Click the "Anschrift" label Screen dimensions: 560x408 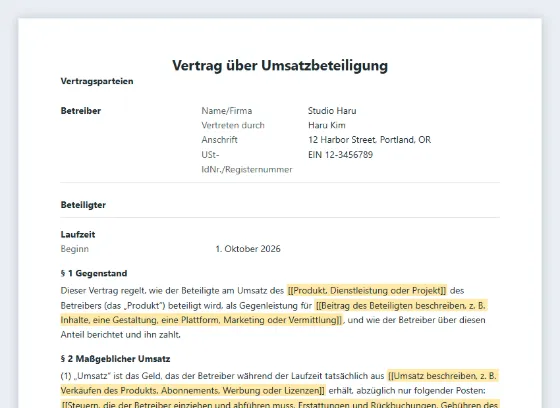click(219, 140)
